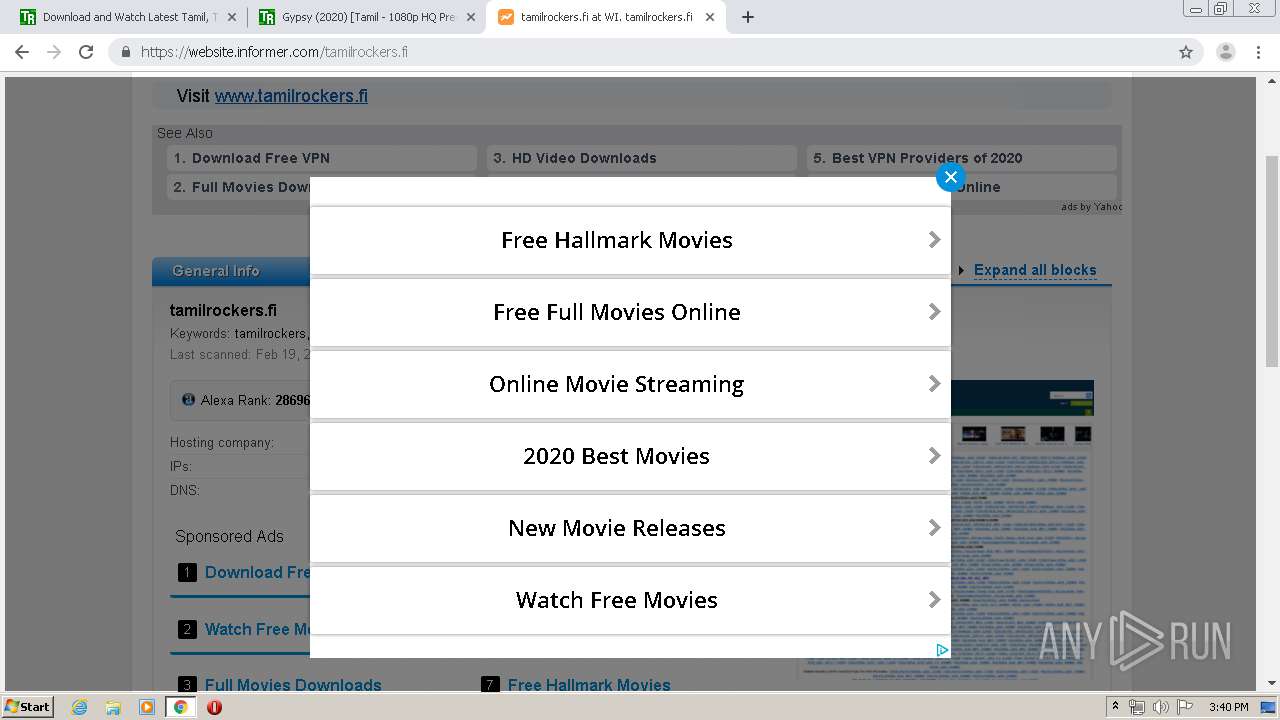Screen dimensions: 1280x720
Task: Open the volume control tray icon
Action: point(1161,707)
